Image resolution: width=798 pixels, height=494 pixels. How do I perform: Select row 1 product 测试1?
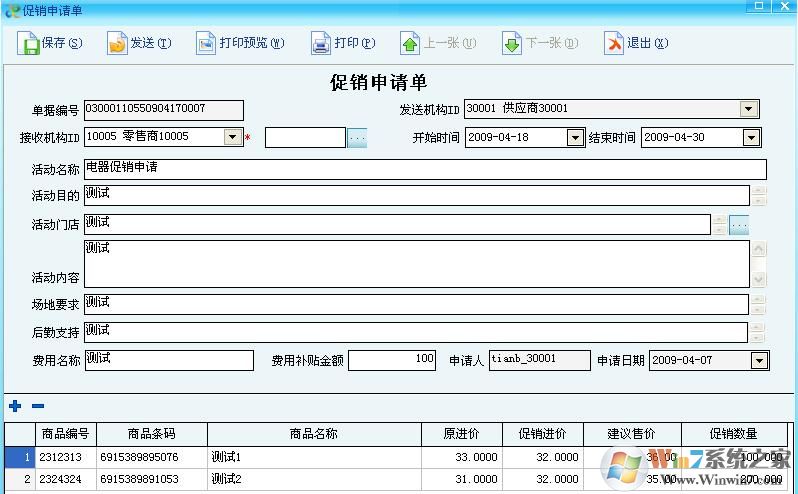coord(313,457)
